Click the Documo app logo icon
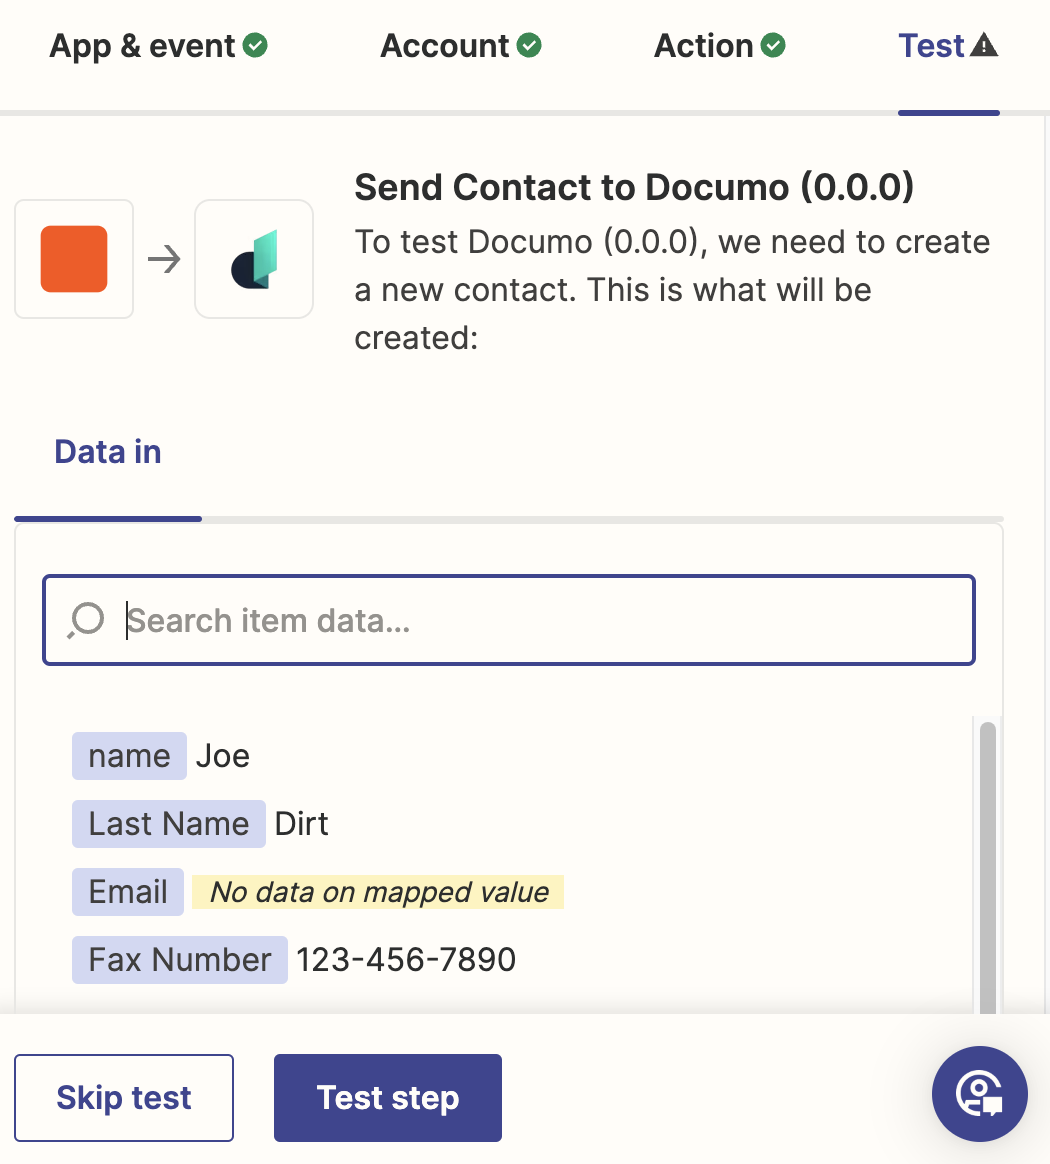The image size is (1050, 1164). click(254, 259)
